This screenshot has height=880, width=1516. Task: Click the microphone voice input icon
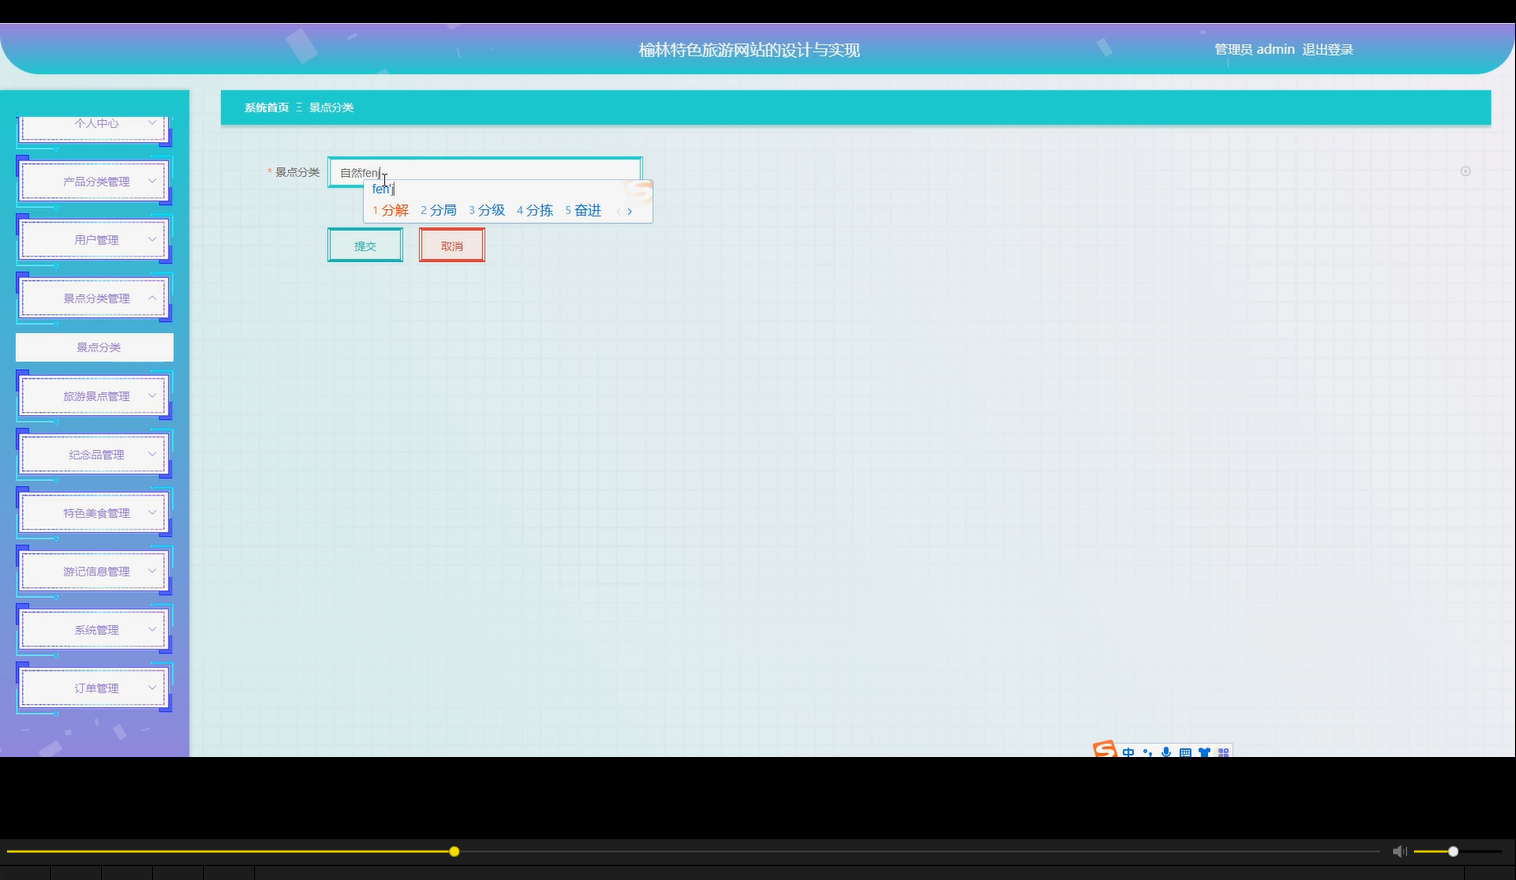coord(1166,752)
